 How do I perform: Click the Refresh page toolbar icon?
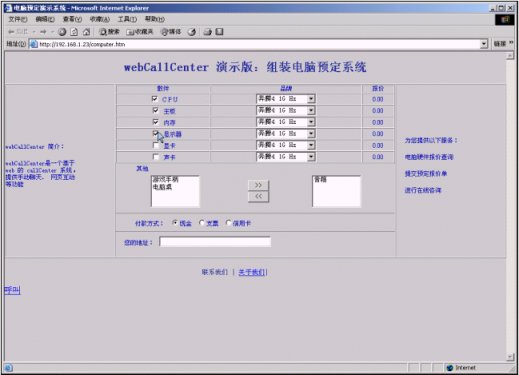[x=74, y=32]
